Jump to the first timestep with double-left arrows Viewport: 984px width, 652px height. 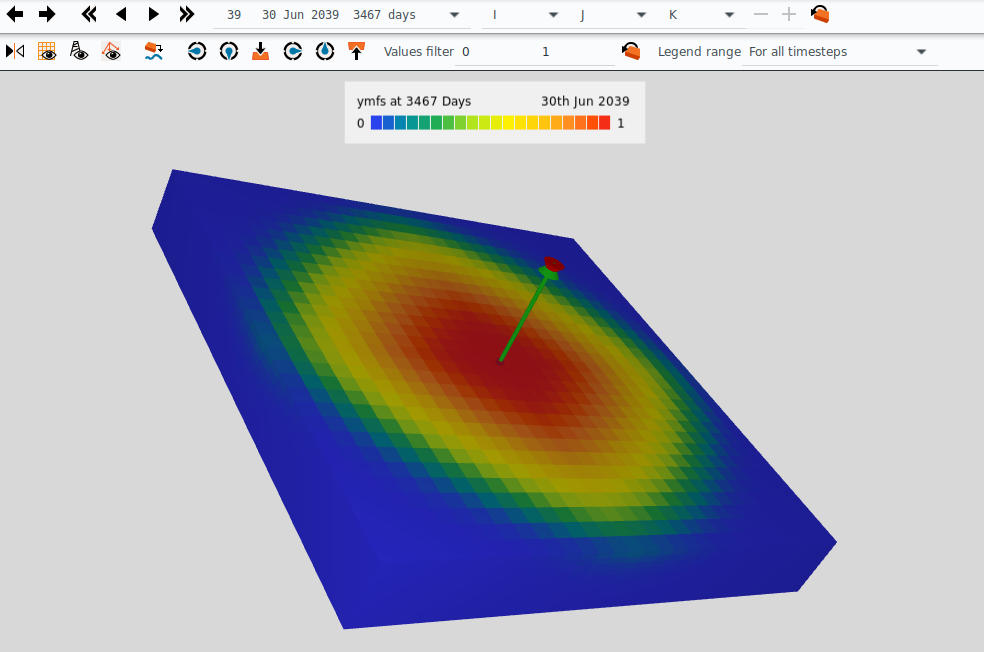[89, 15]
